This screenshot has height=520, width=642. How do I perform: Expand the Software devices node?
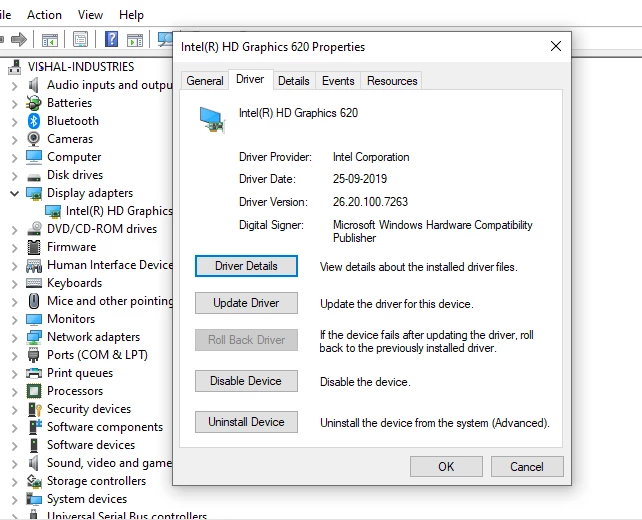point(15,446)
